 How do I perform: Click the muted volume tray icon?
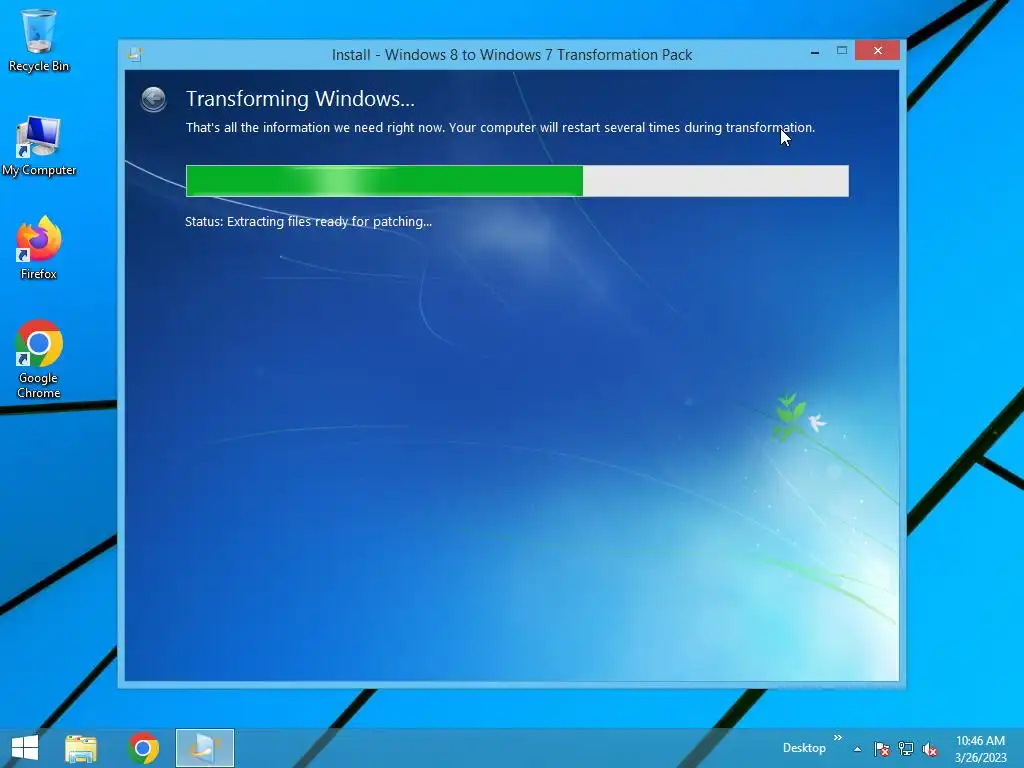[930, 749]
